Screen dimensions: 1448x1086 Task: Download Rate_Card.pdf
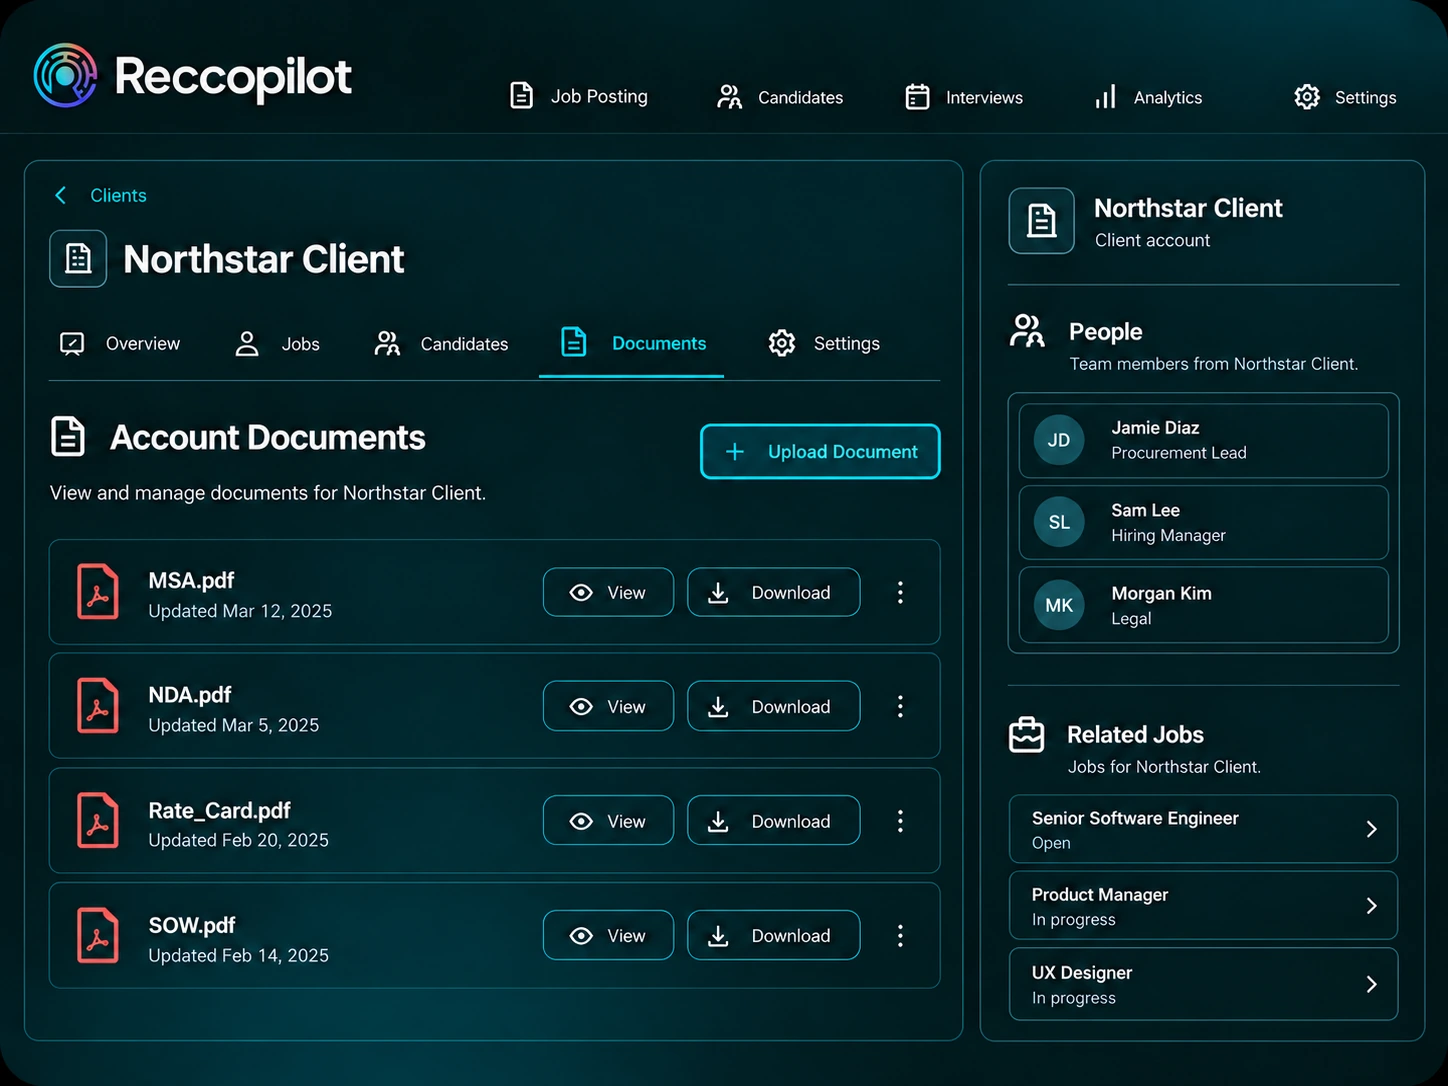[x=773, y=821]
